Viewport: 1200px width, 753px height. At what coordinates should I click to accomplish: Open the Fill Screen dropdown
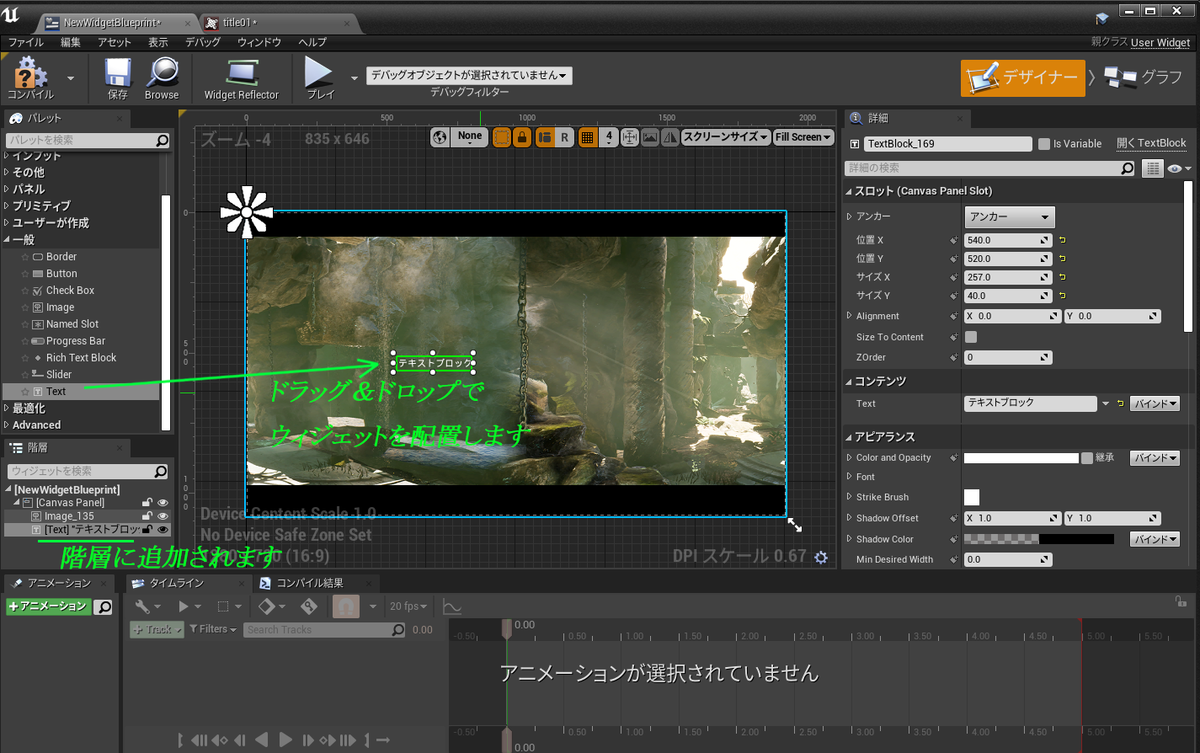(803, 137)
